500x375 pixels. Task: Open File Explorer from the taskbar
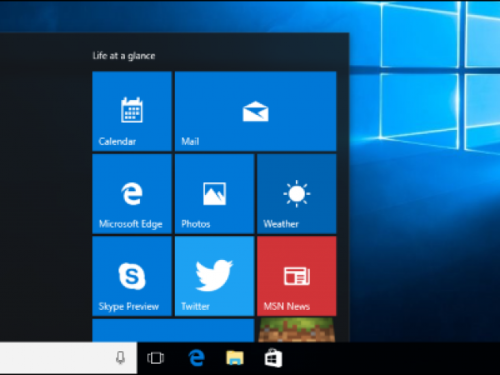235,358
